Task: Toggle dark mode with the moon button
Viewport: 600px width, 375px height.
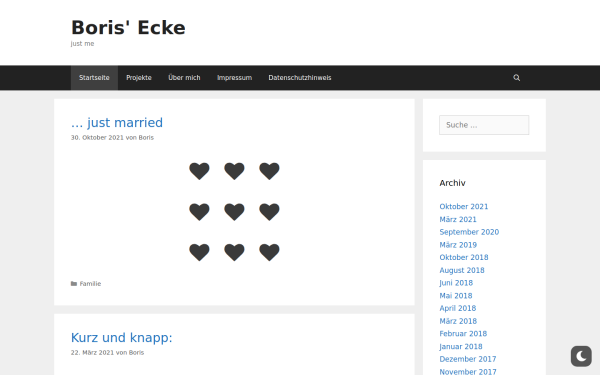Action: click(x=581, y=356)
